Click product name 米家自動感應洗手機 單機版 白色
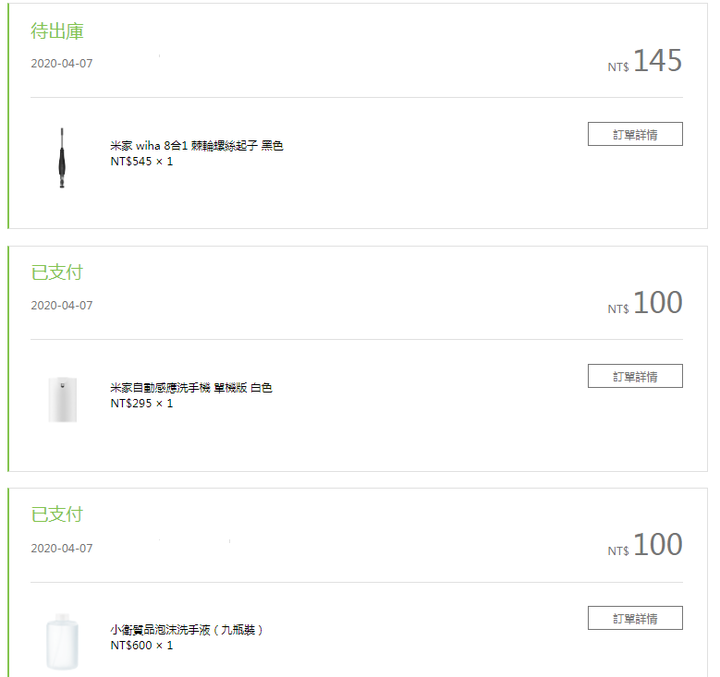This screenshot has height=677, width=720. [191, 388]
